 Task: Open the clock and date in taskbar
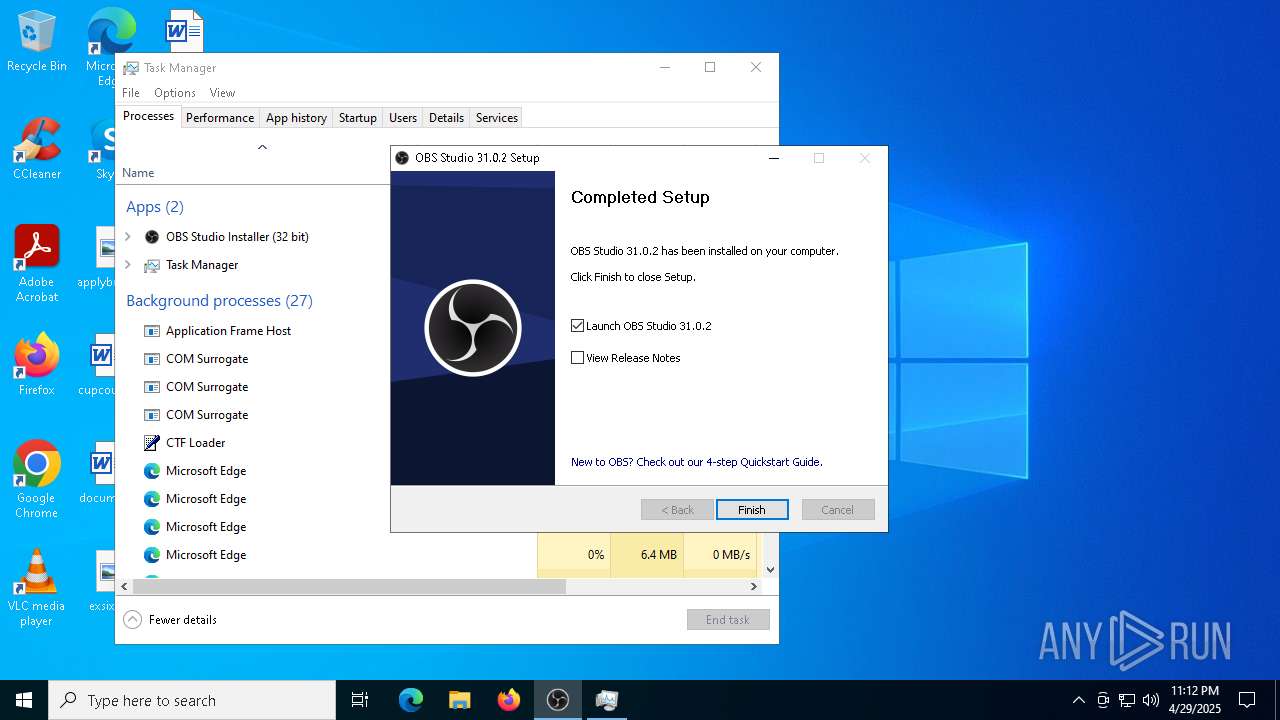pyautogui.click(x=1195, y=700)
